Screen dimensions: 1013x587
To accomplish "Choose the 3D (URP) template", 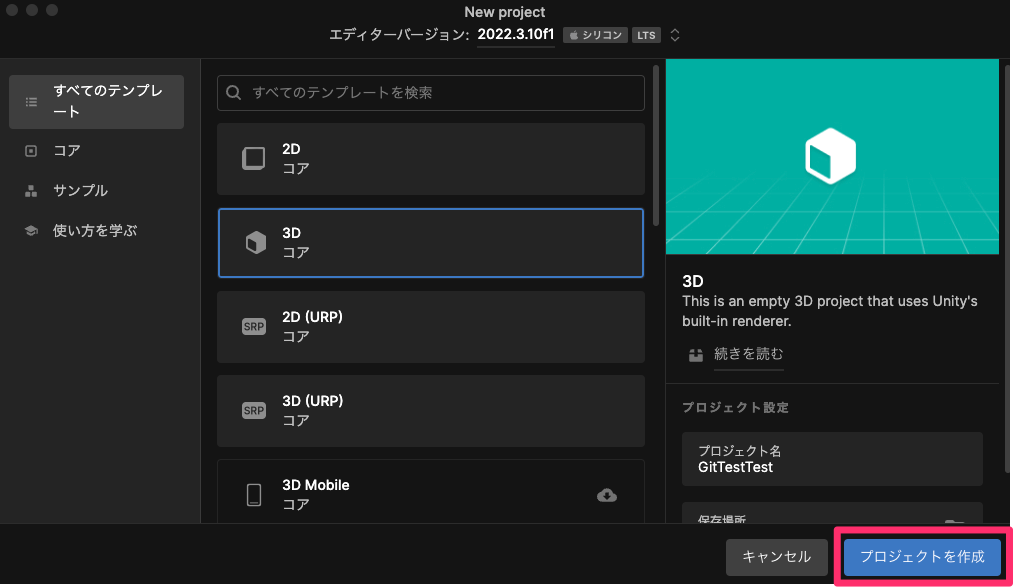I will [431, 411].
